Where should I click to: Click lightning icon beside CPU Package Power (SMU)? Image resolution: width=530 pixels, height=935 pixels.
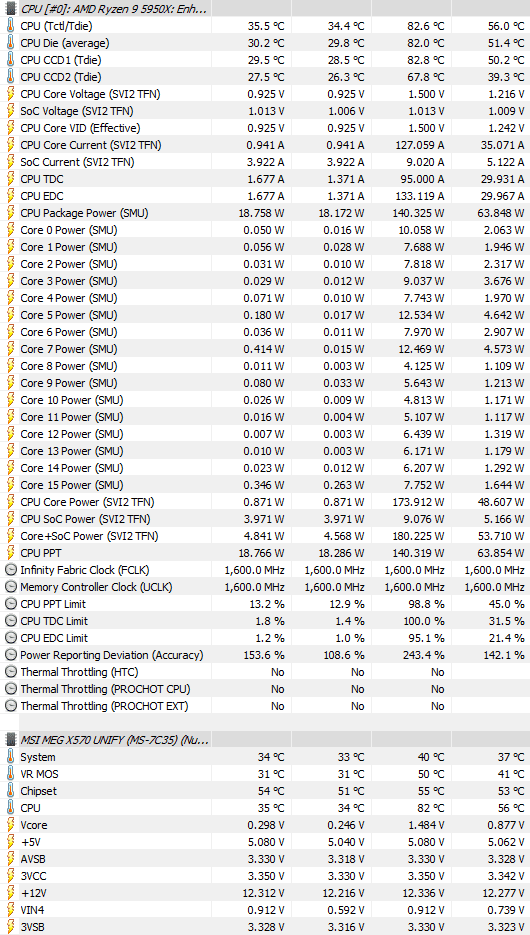(10, 213)
